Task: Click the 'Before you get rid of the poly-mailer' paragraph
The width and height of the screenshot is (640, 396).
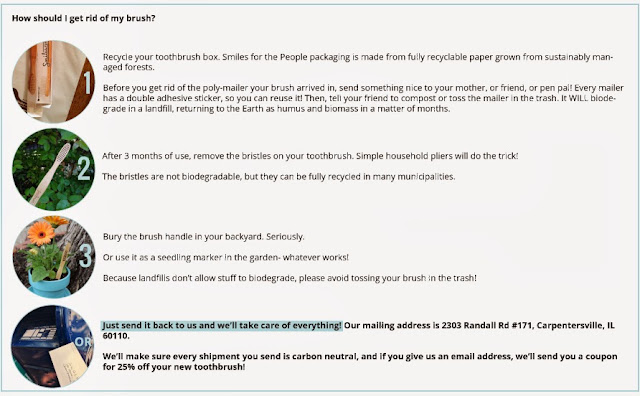Action: 363,98
